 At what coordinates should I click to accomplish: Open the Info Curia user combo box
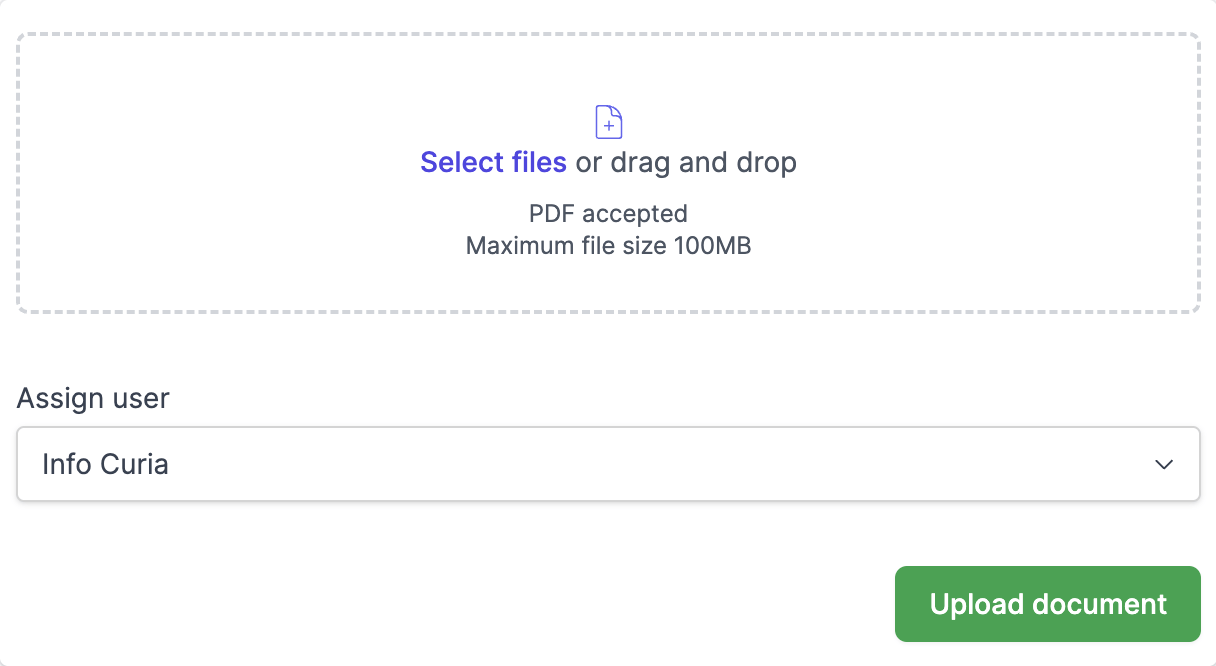click(x=607, y=465)
